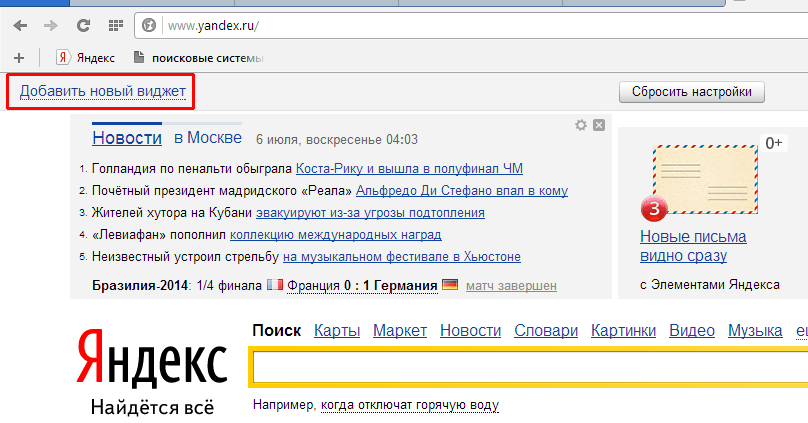Click the browser forward arrow

50,25
